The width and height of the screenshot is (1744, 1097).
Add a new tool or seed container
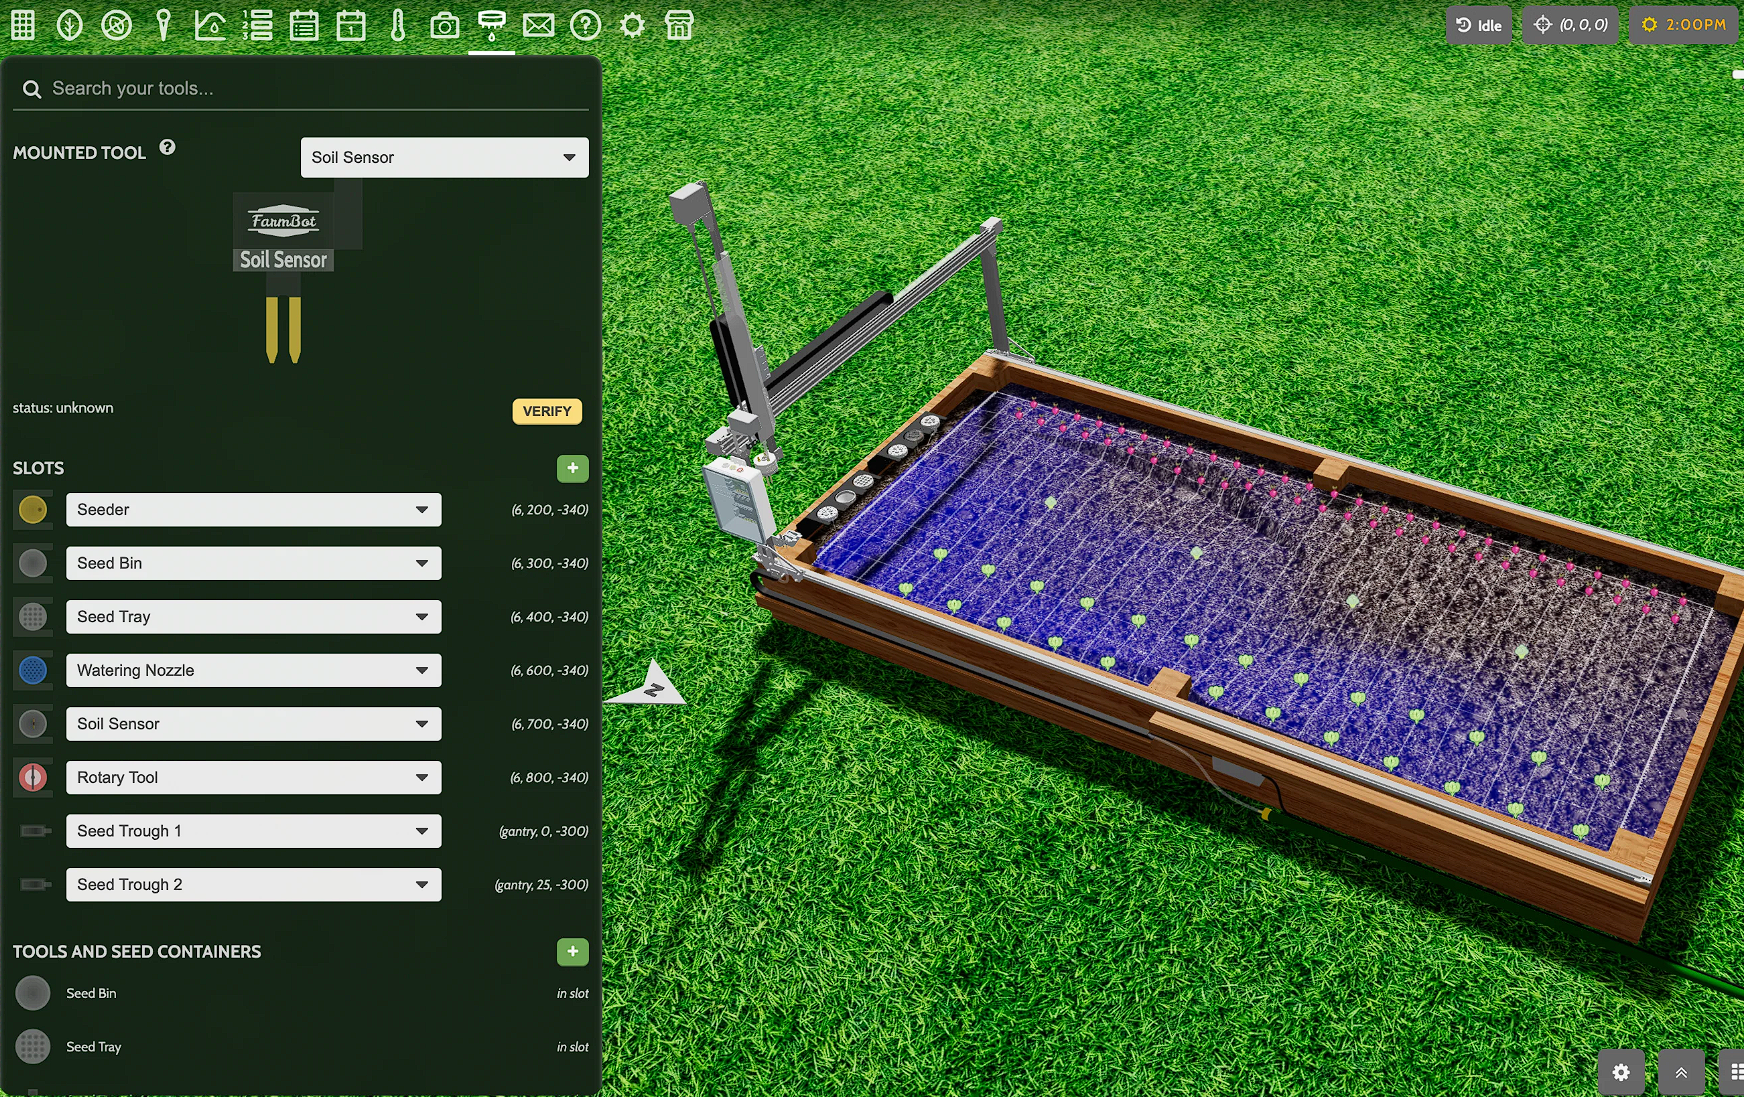tap(572, 951)
